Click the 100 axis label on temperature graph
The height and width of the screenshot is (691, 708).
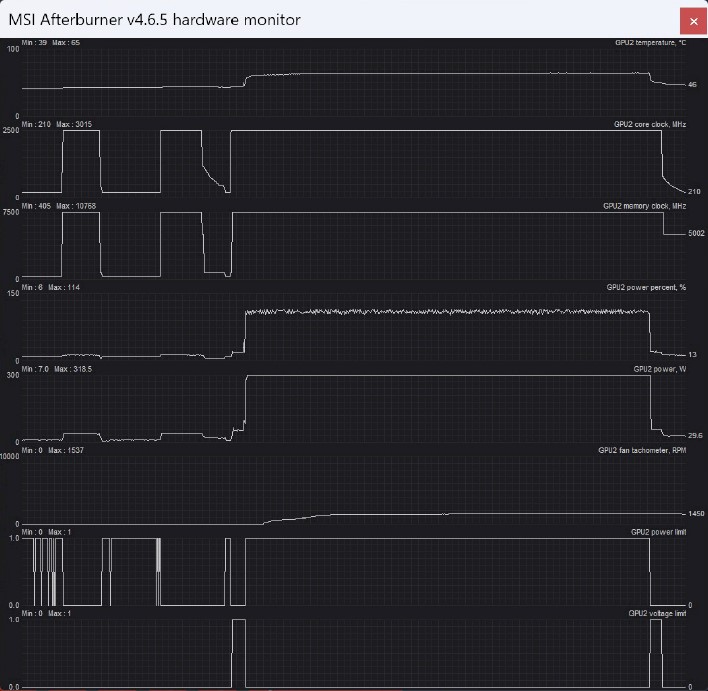pos(13,49)
